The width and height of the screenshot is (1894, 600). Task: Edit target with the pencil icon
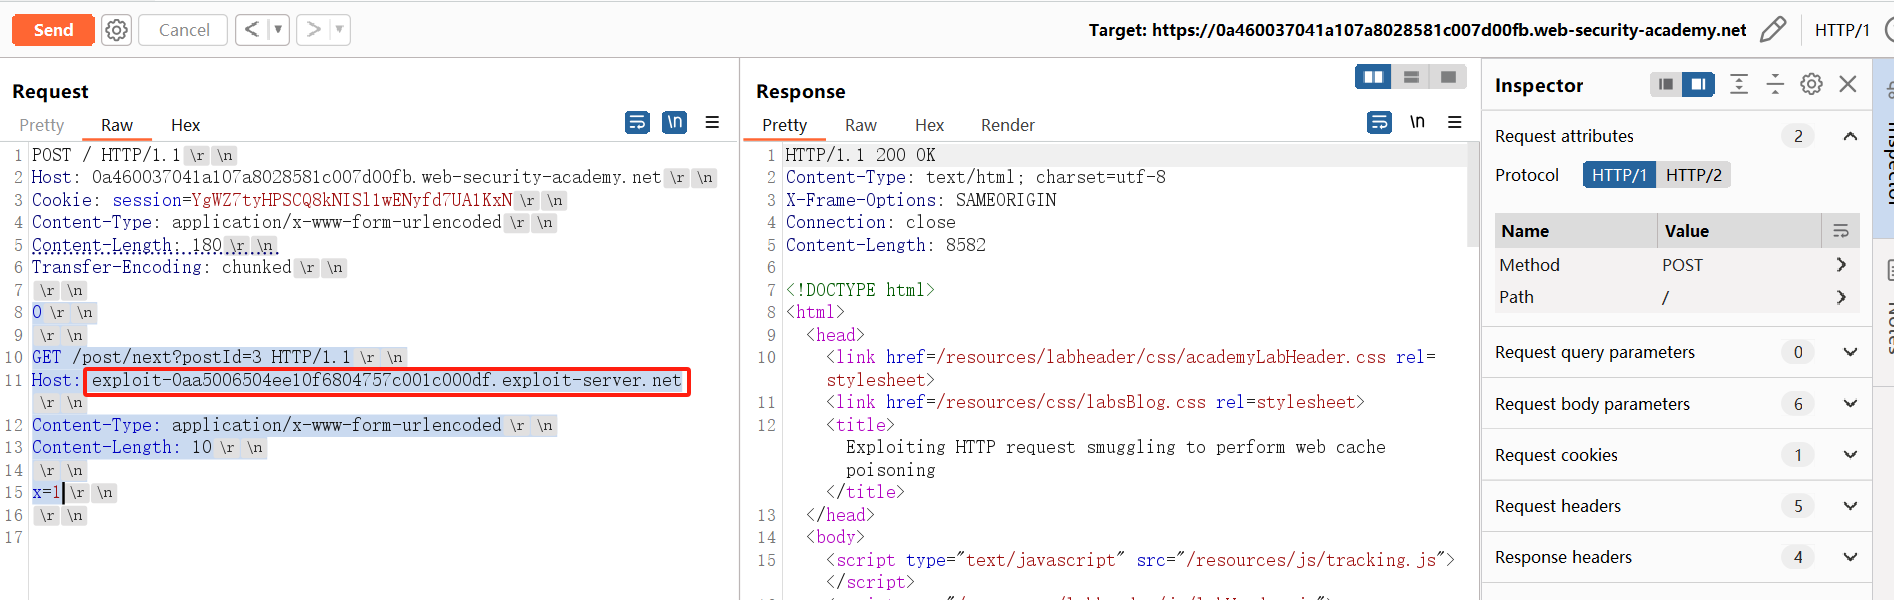[x=1773, y=30]
